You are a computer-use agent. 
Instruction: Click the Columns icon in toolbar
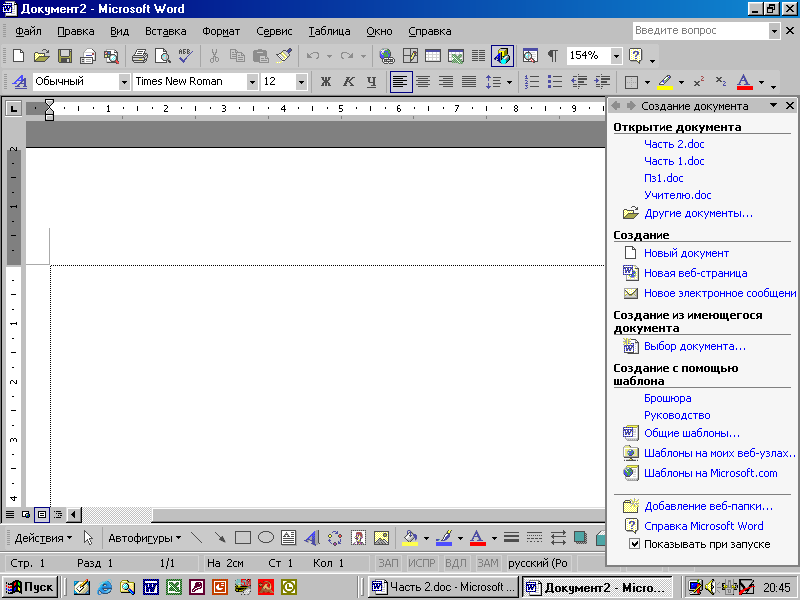point(479,56)
